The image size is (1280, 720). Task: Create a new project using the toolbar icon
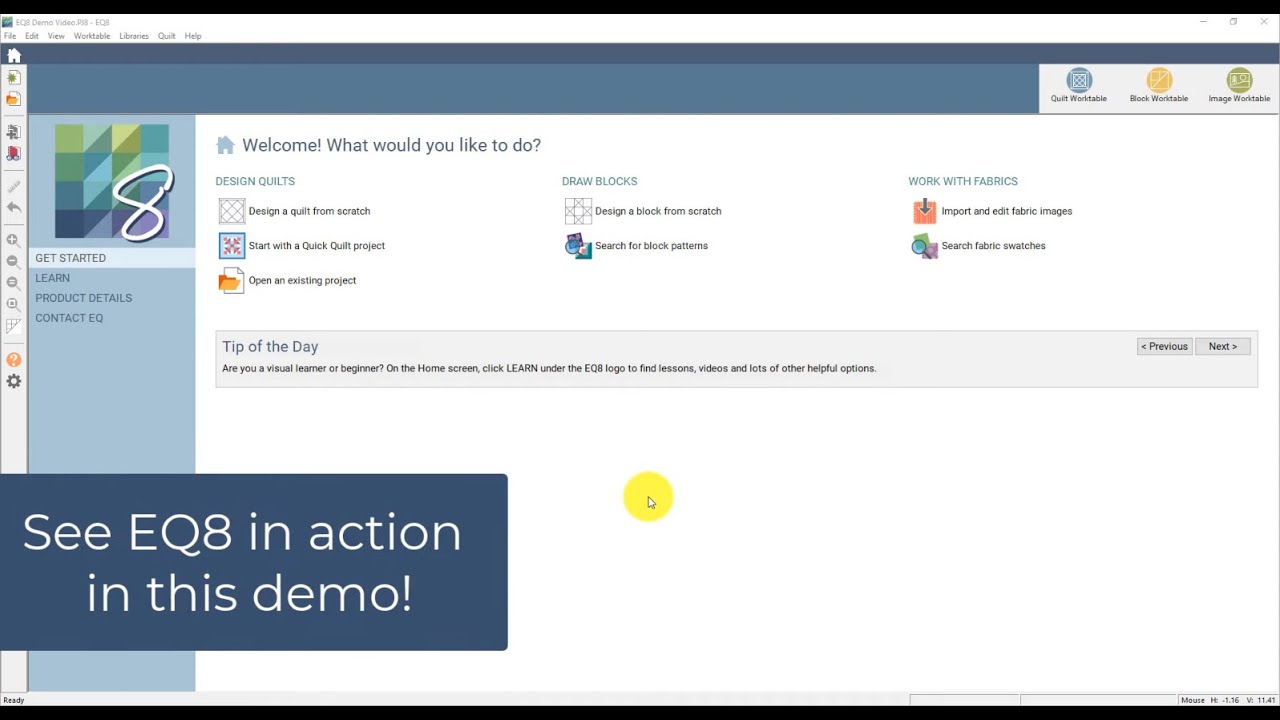pos(13,77)
